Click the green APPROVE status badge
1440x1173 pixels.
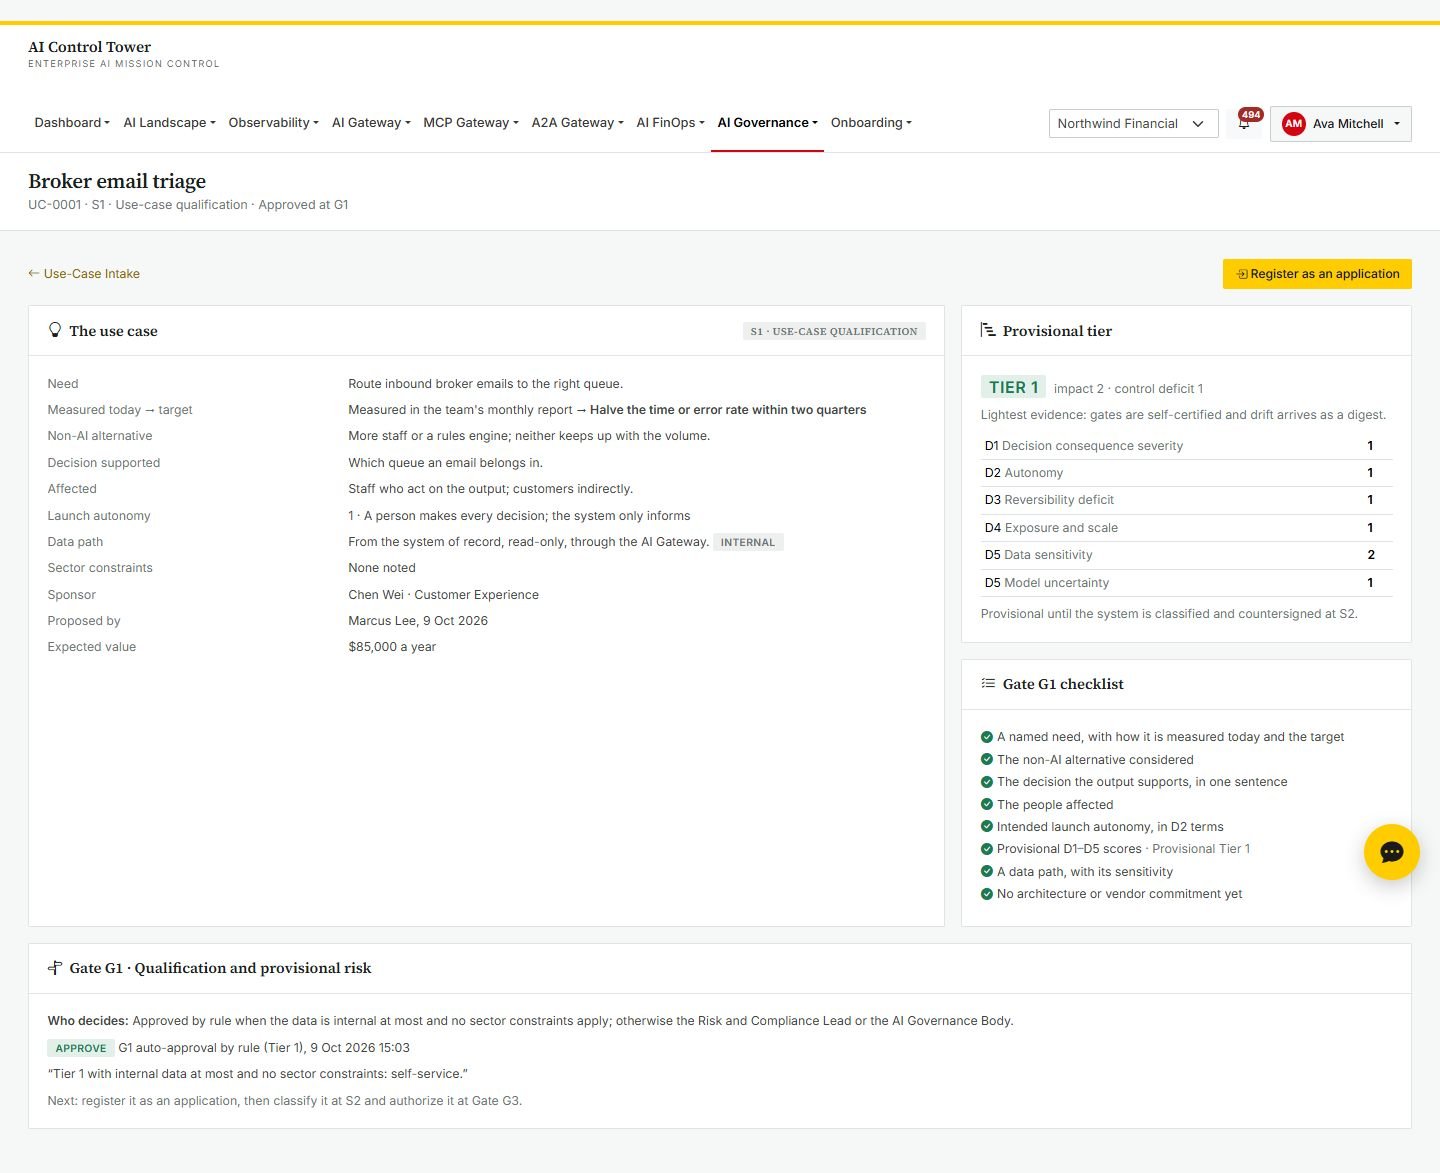[x=81, y=1048]
